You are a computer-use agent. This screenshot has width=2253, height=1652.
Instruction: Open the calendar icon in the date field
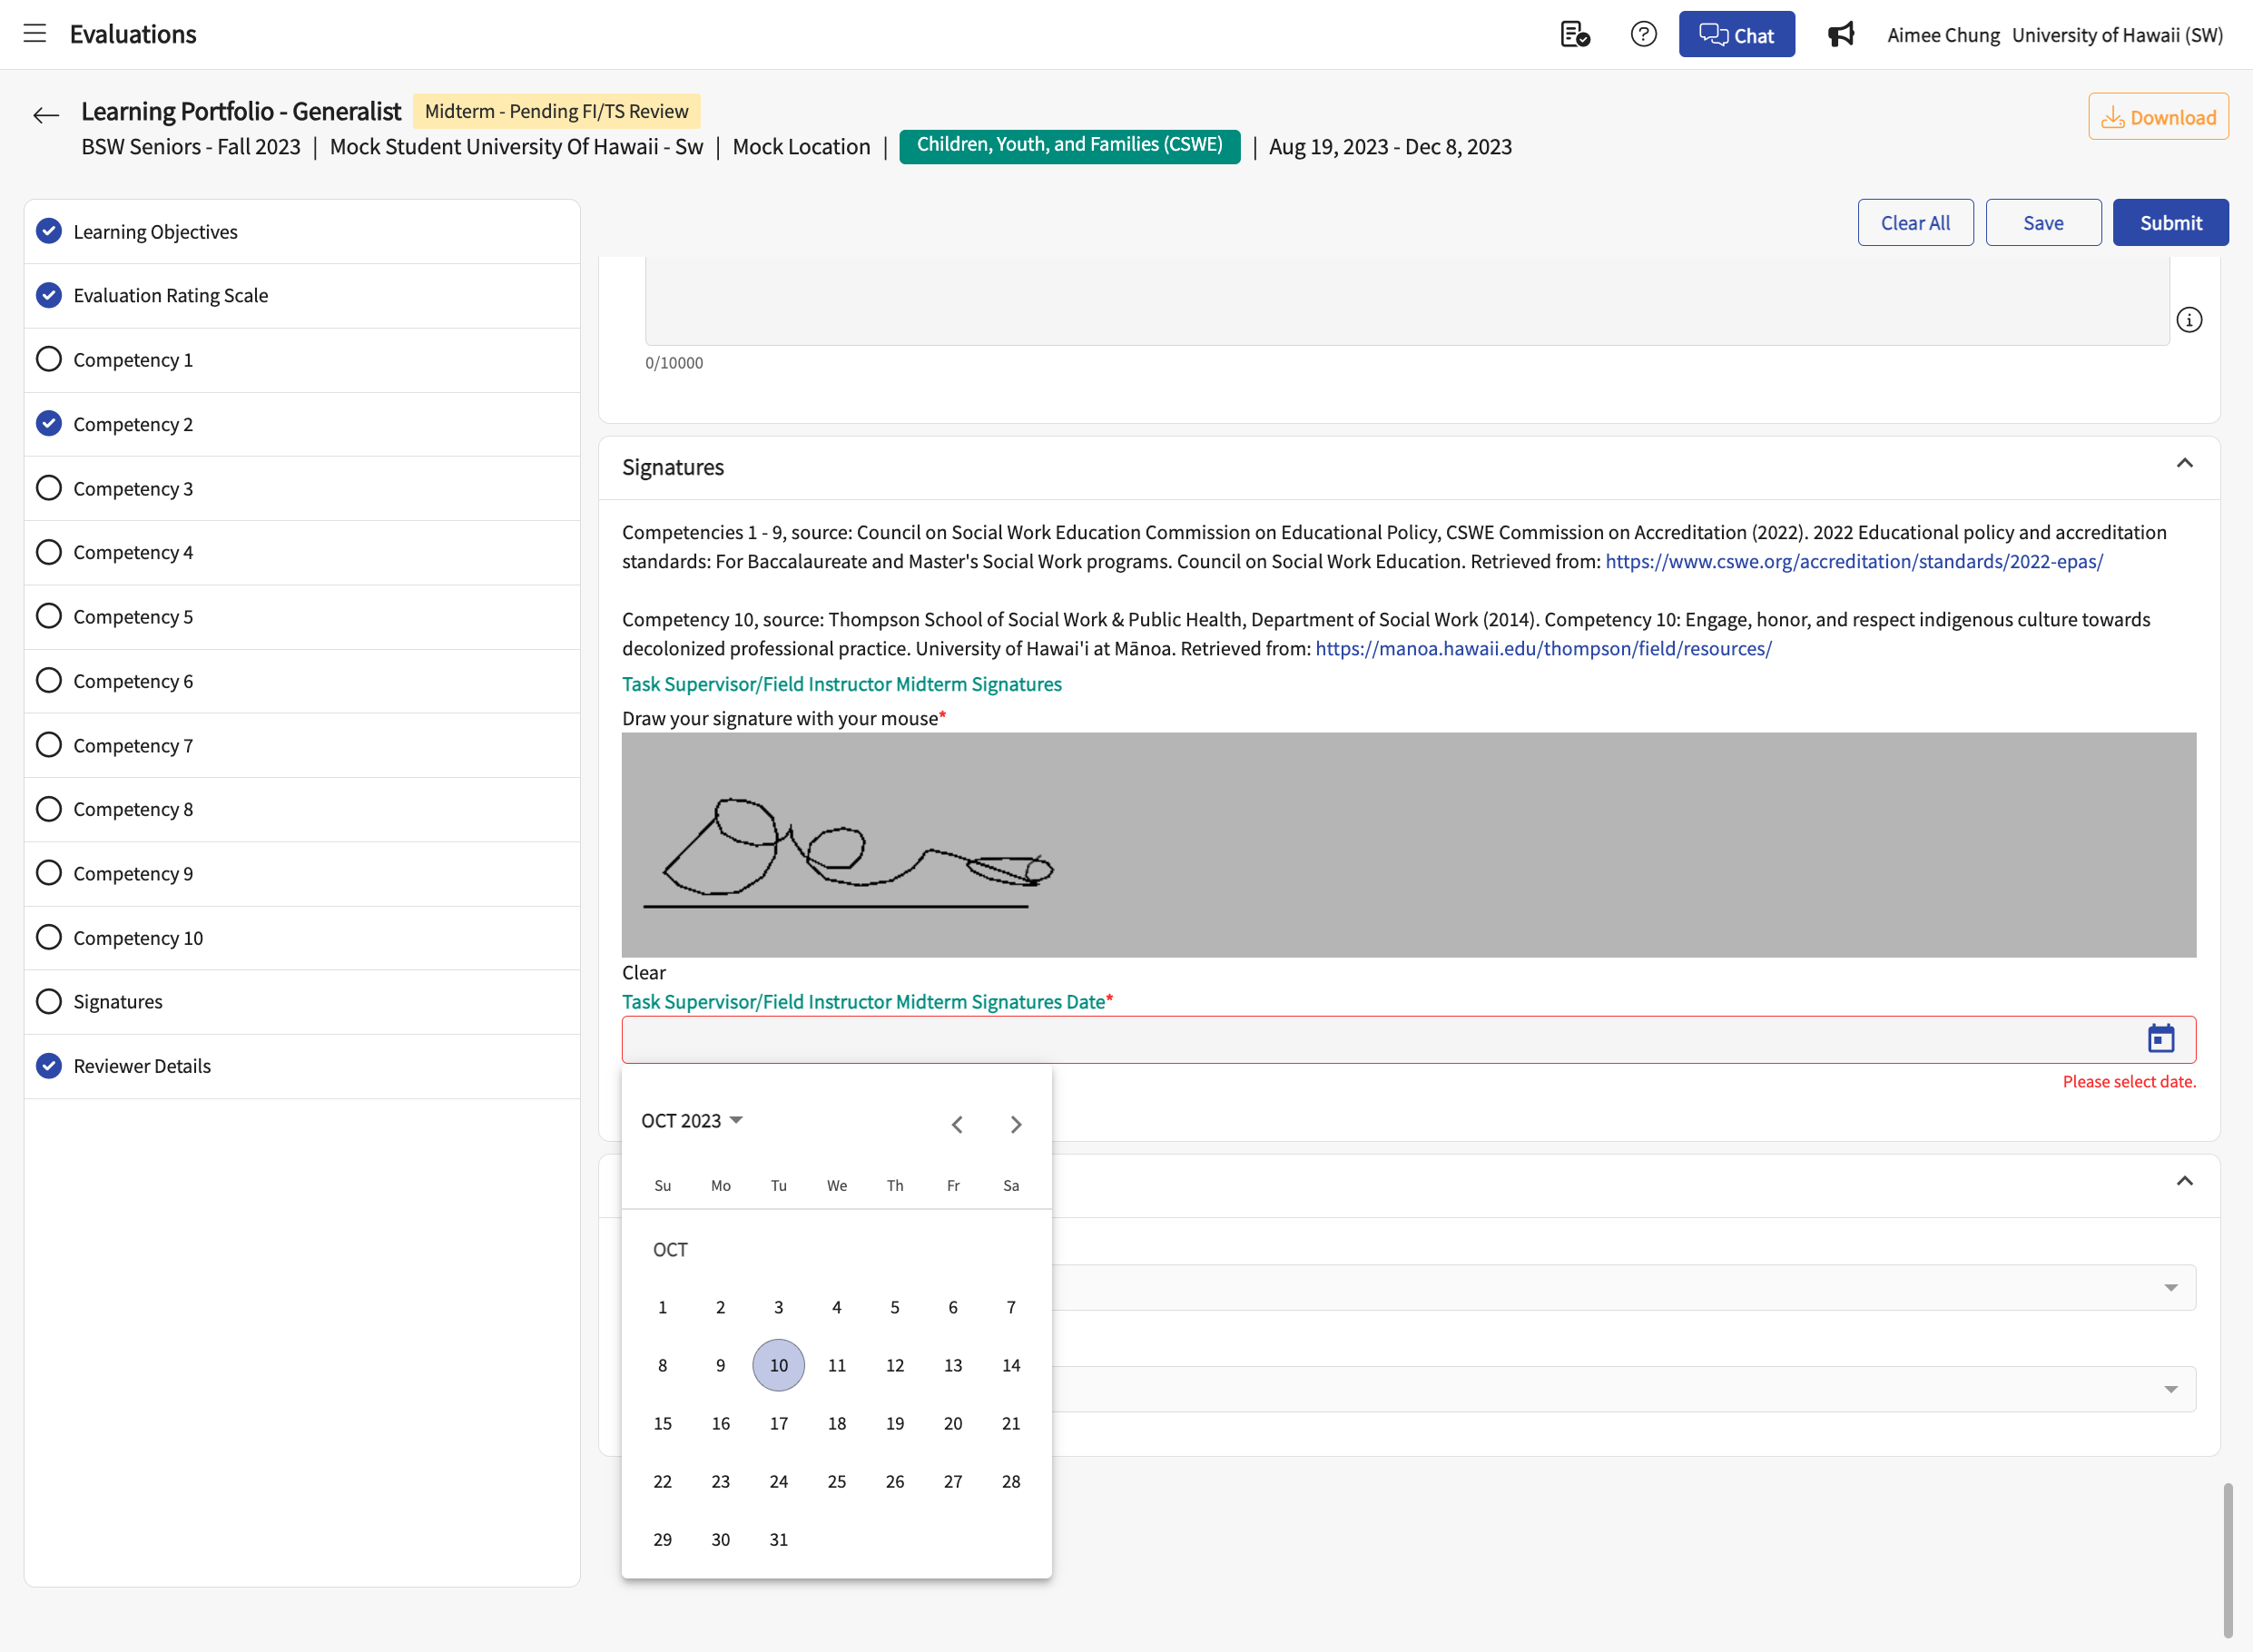pos(2161,1039)
